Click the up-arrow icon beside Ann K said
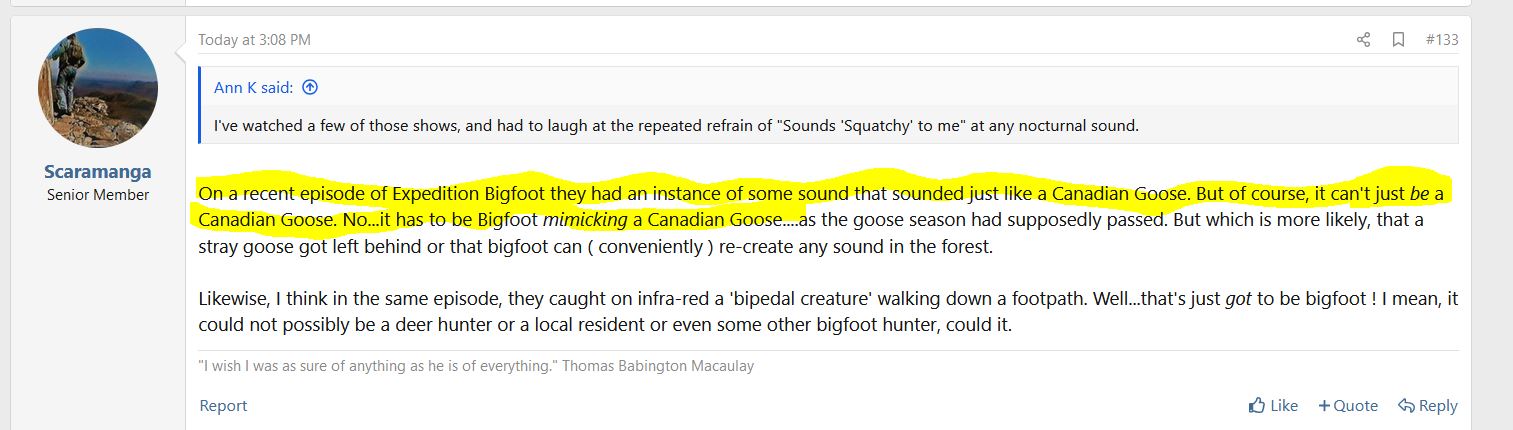The image size is (1513, 430). click(x=310, y=88)
